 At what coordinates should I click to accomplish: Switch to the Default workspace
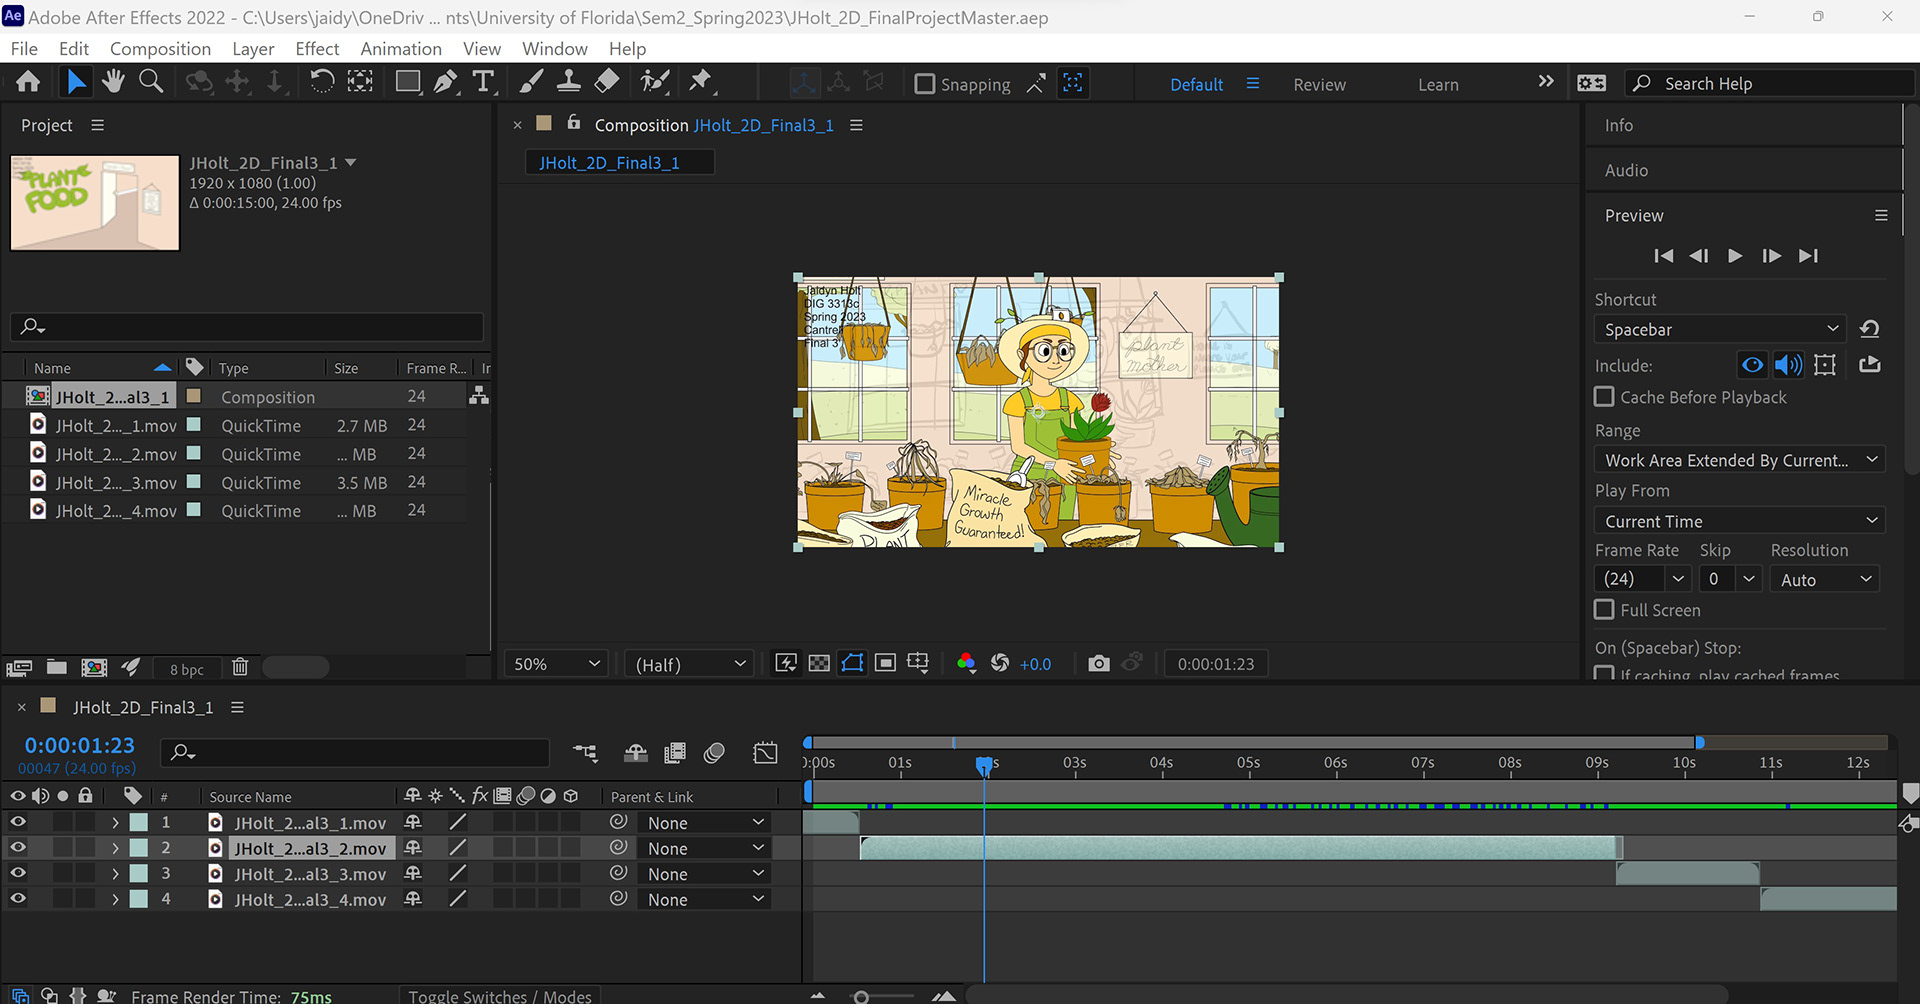(x=1197, y=85)
